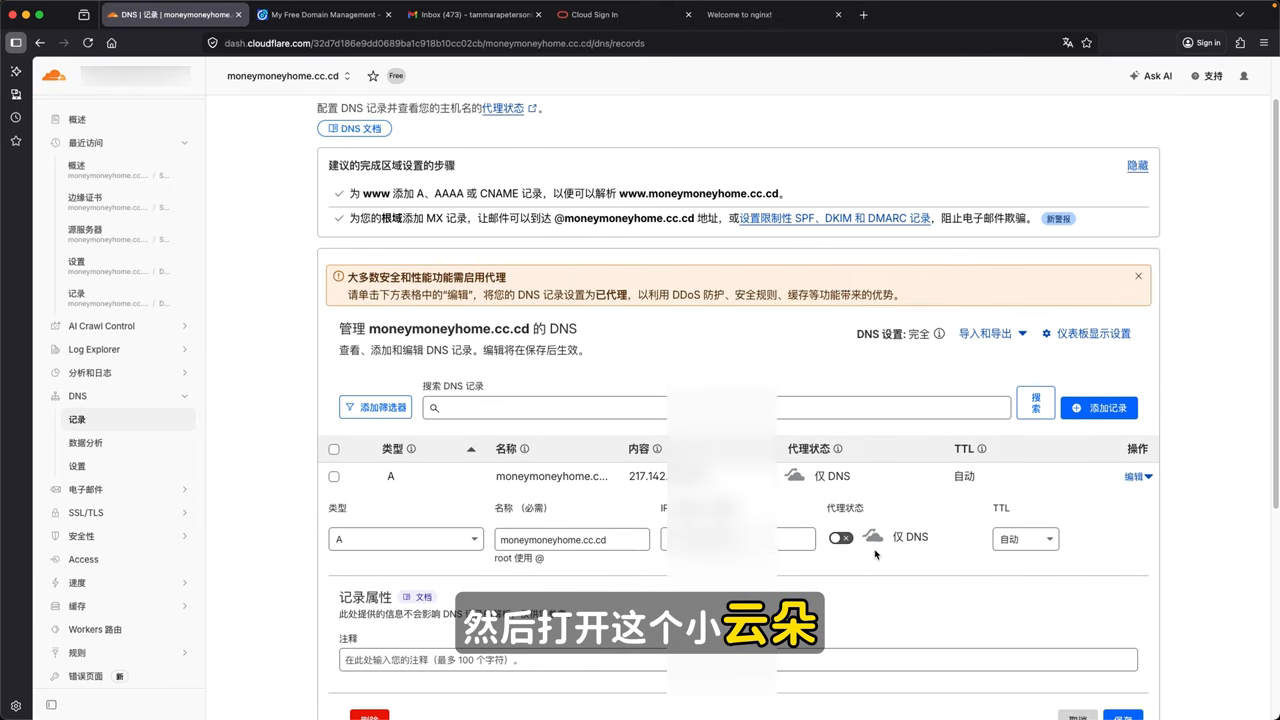Open the AI sparkle icon in side rail
Image resolution: width=1280 pixels, height=720 pixels.
pos(15,71)
